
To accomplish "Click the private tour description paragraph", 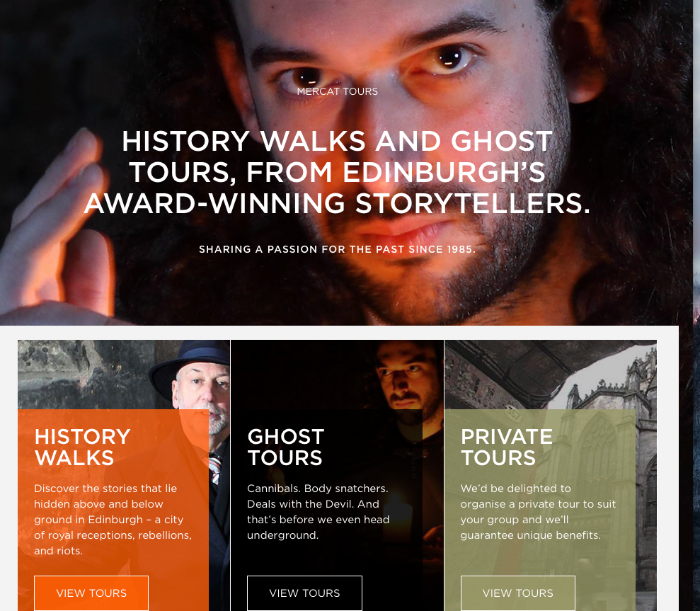I will coord(538,511).
